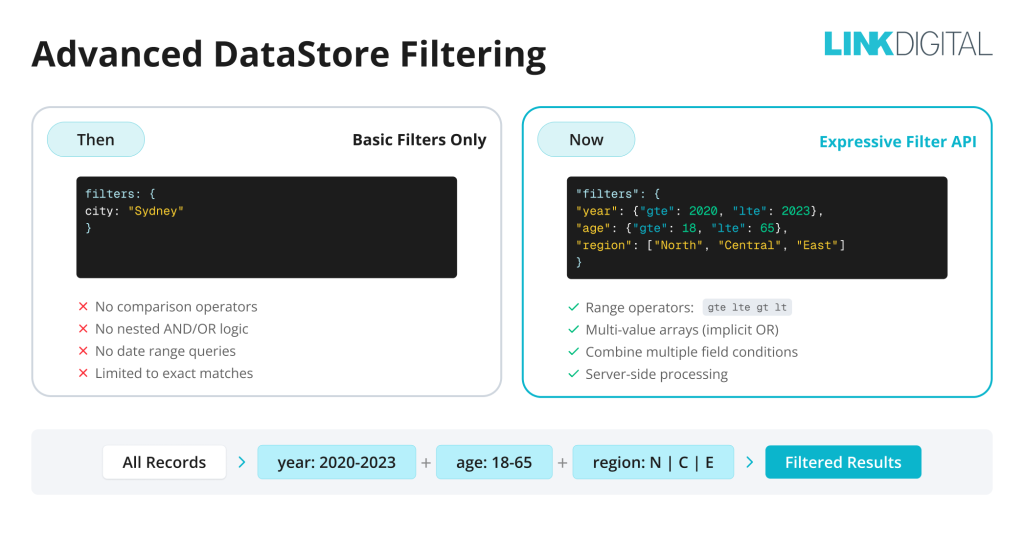Click the green check beside "Server-side processing"
Viewport: 1024px width, 535px height.
pos(573,374)
